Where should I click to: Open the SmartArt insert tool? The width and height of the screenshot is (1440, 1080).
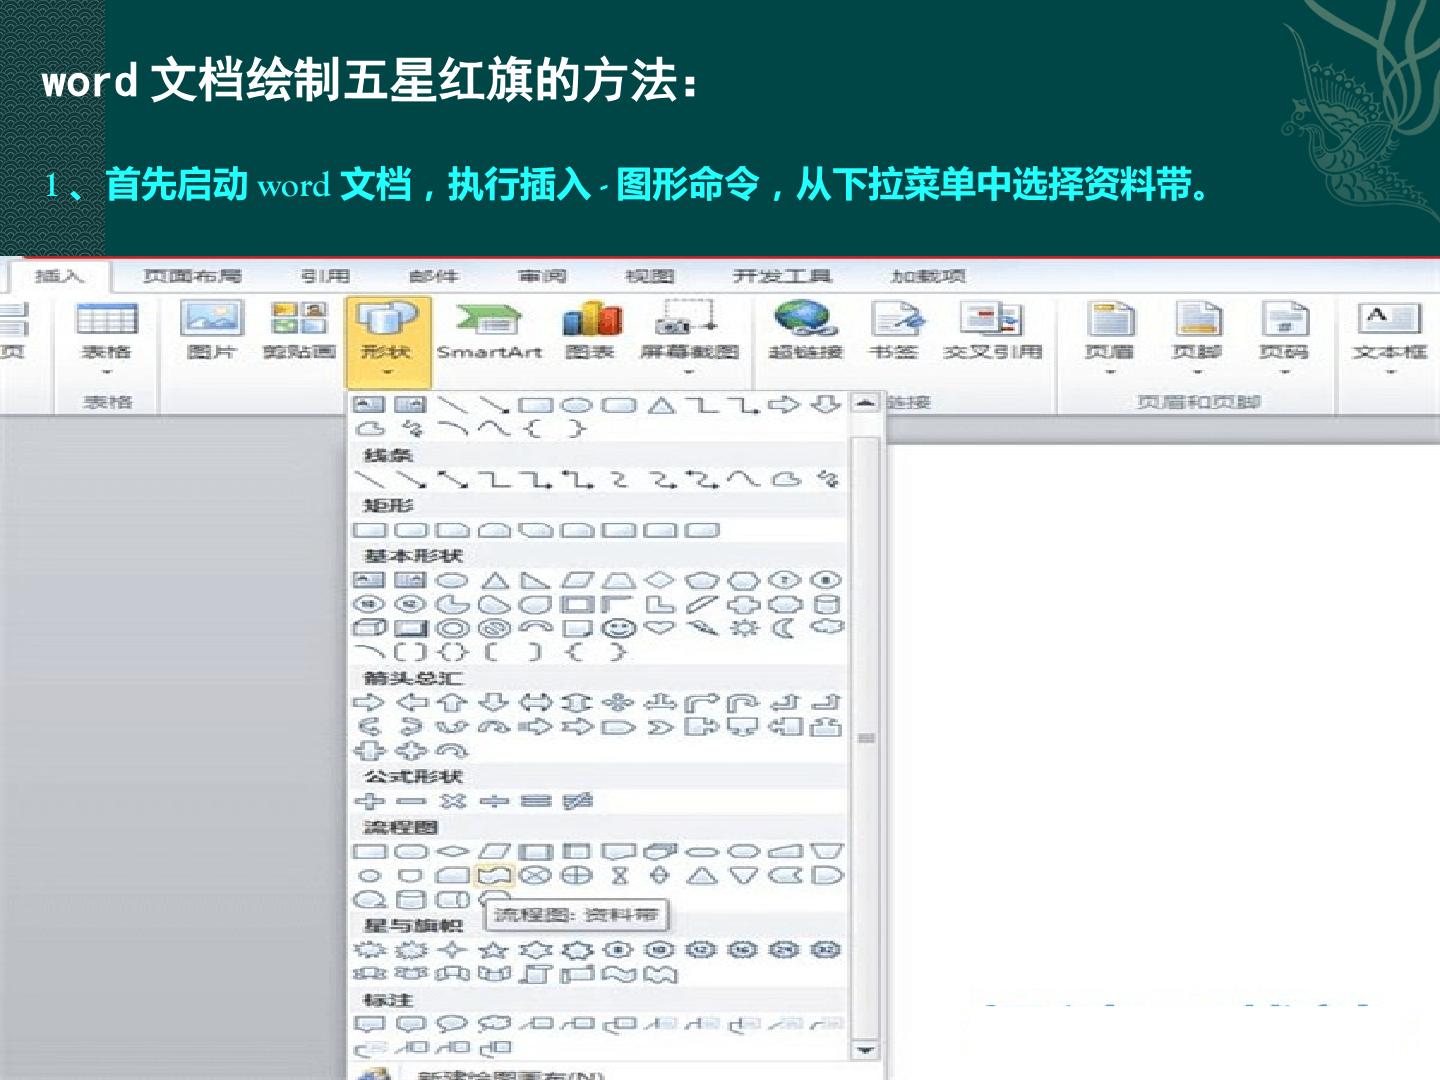[x=489, y=332]
